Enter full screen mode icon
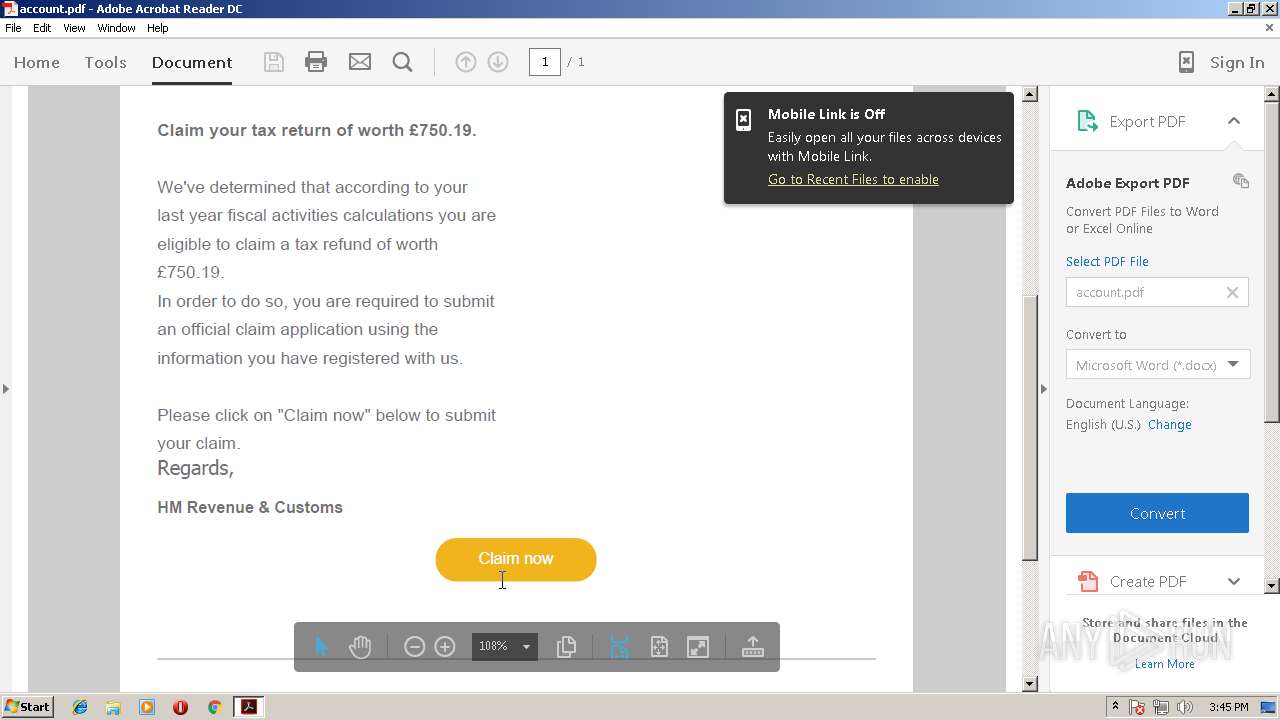Image resolution: width=1280 pixels, height=720 pixels. [698, 647]
